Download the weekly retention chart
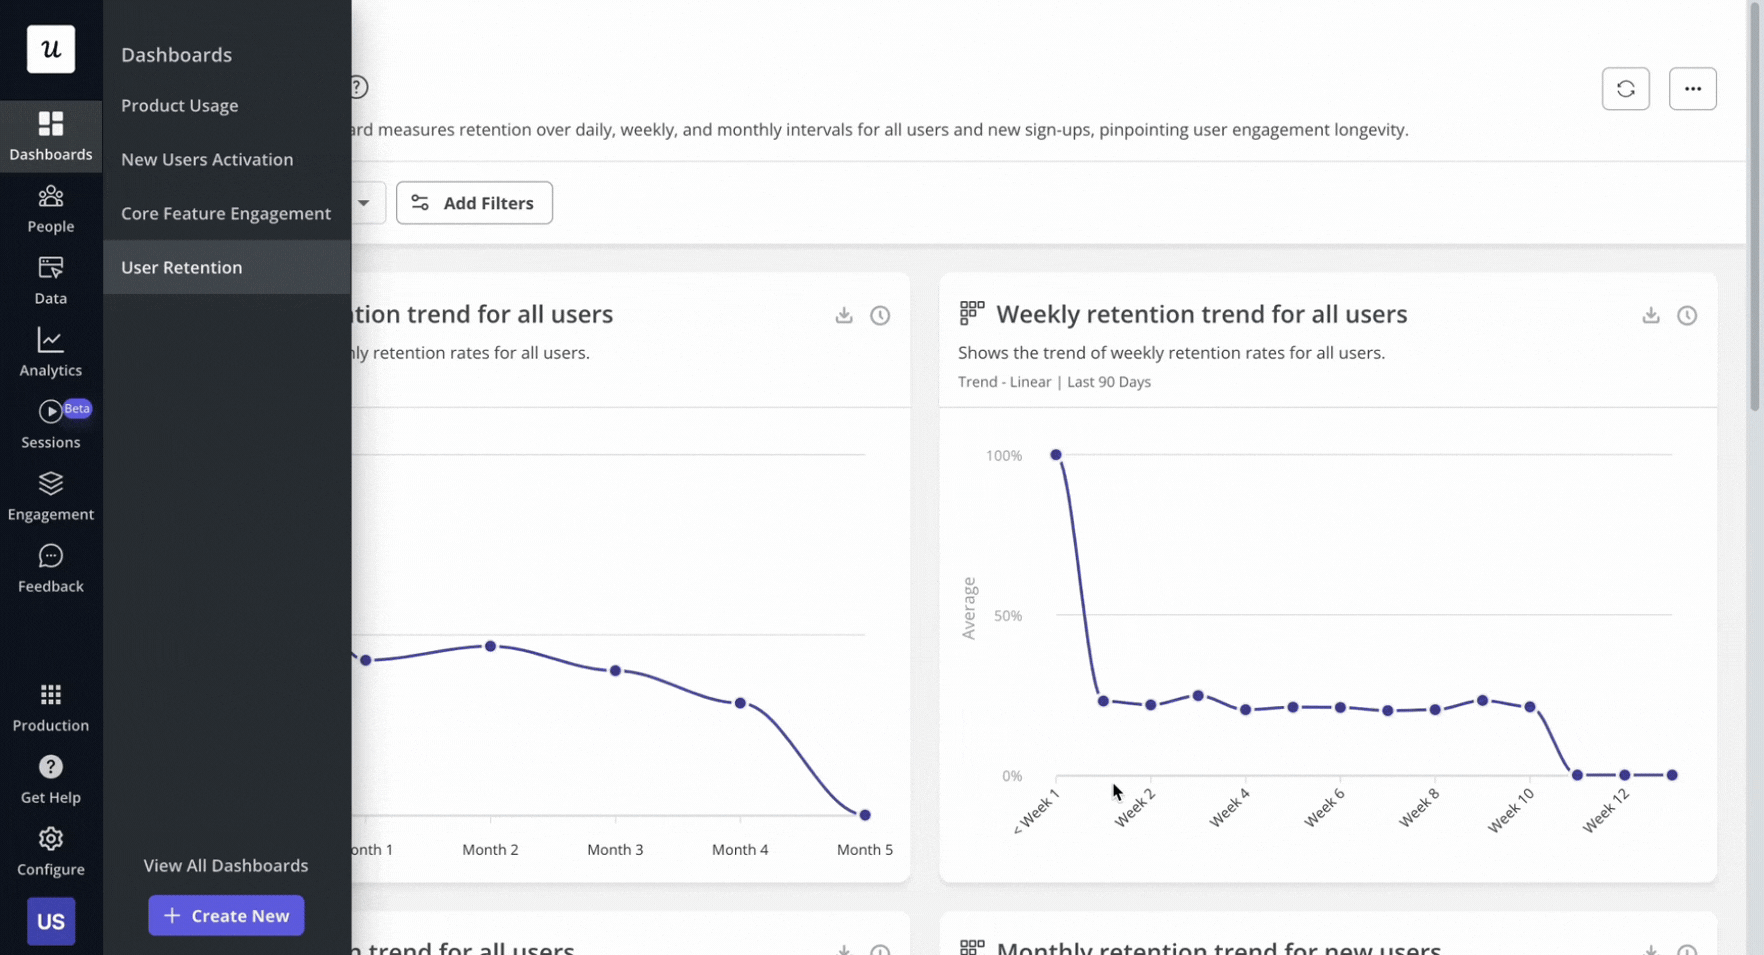This screenshot has width=1764, height=955. coord(1650,315)
